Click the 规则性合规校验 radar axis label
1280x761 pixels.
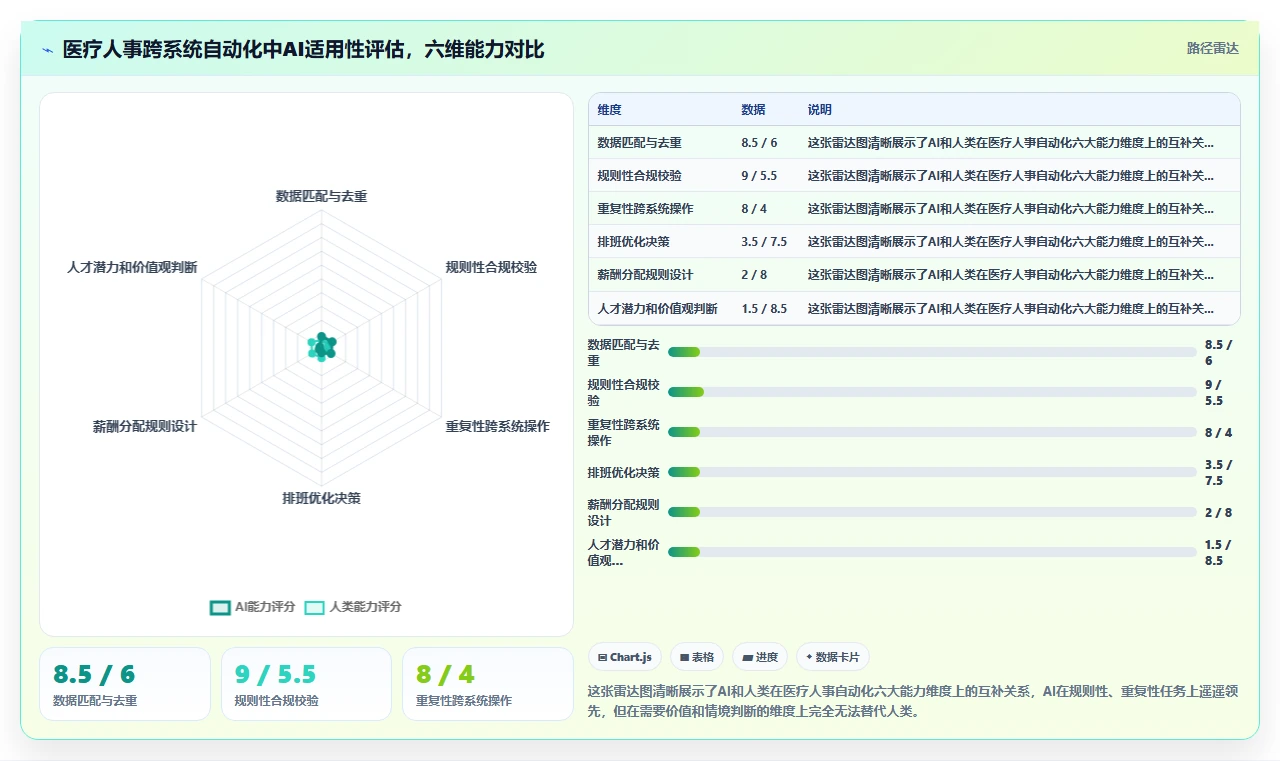491,267
